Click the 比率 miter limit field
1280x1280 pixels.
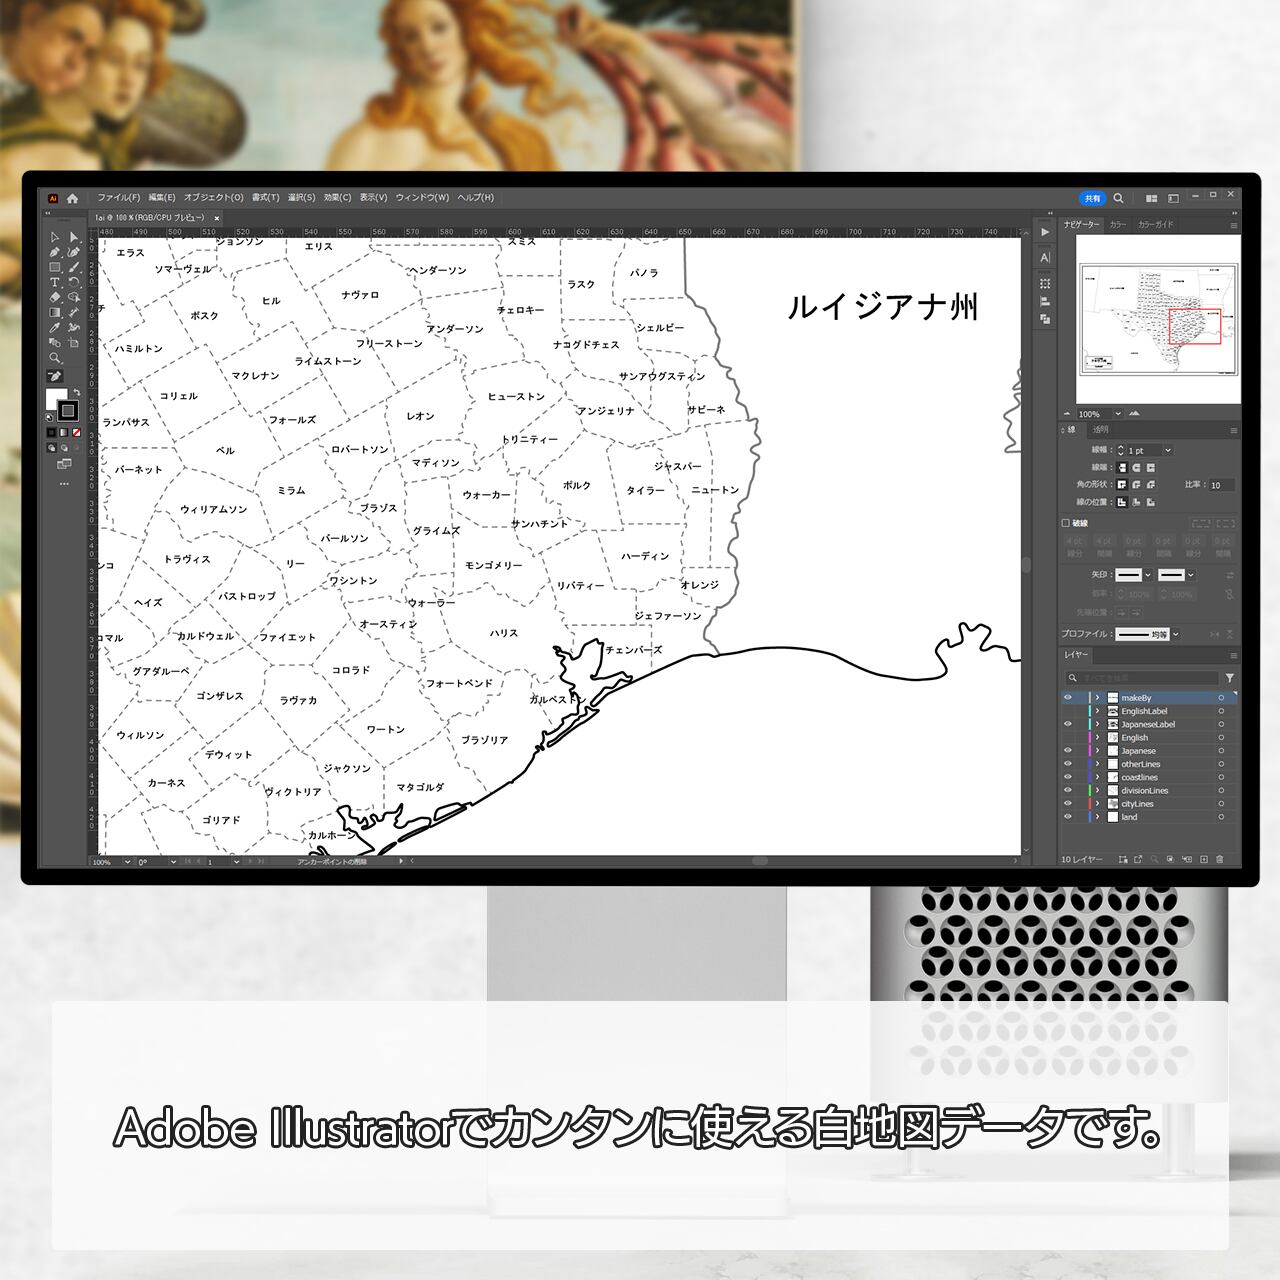pyautogui.click(x=1222, y=485)
